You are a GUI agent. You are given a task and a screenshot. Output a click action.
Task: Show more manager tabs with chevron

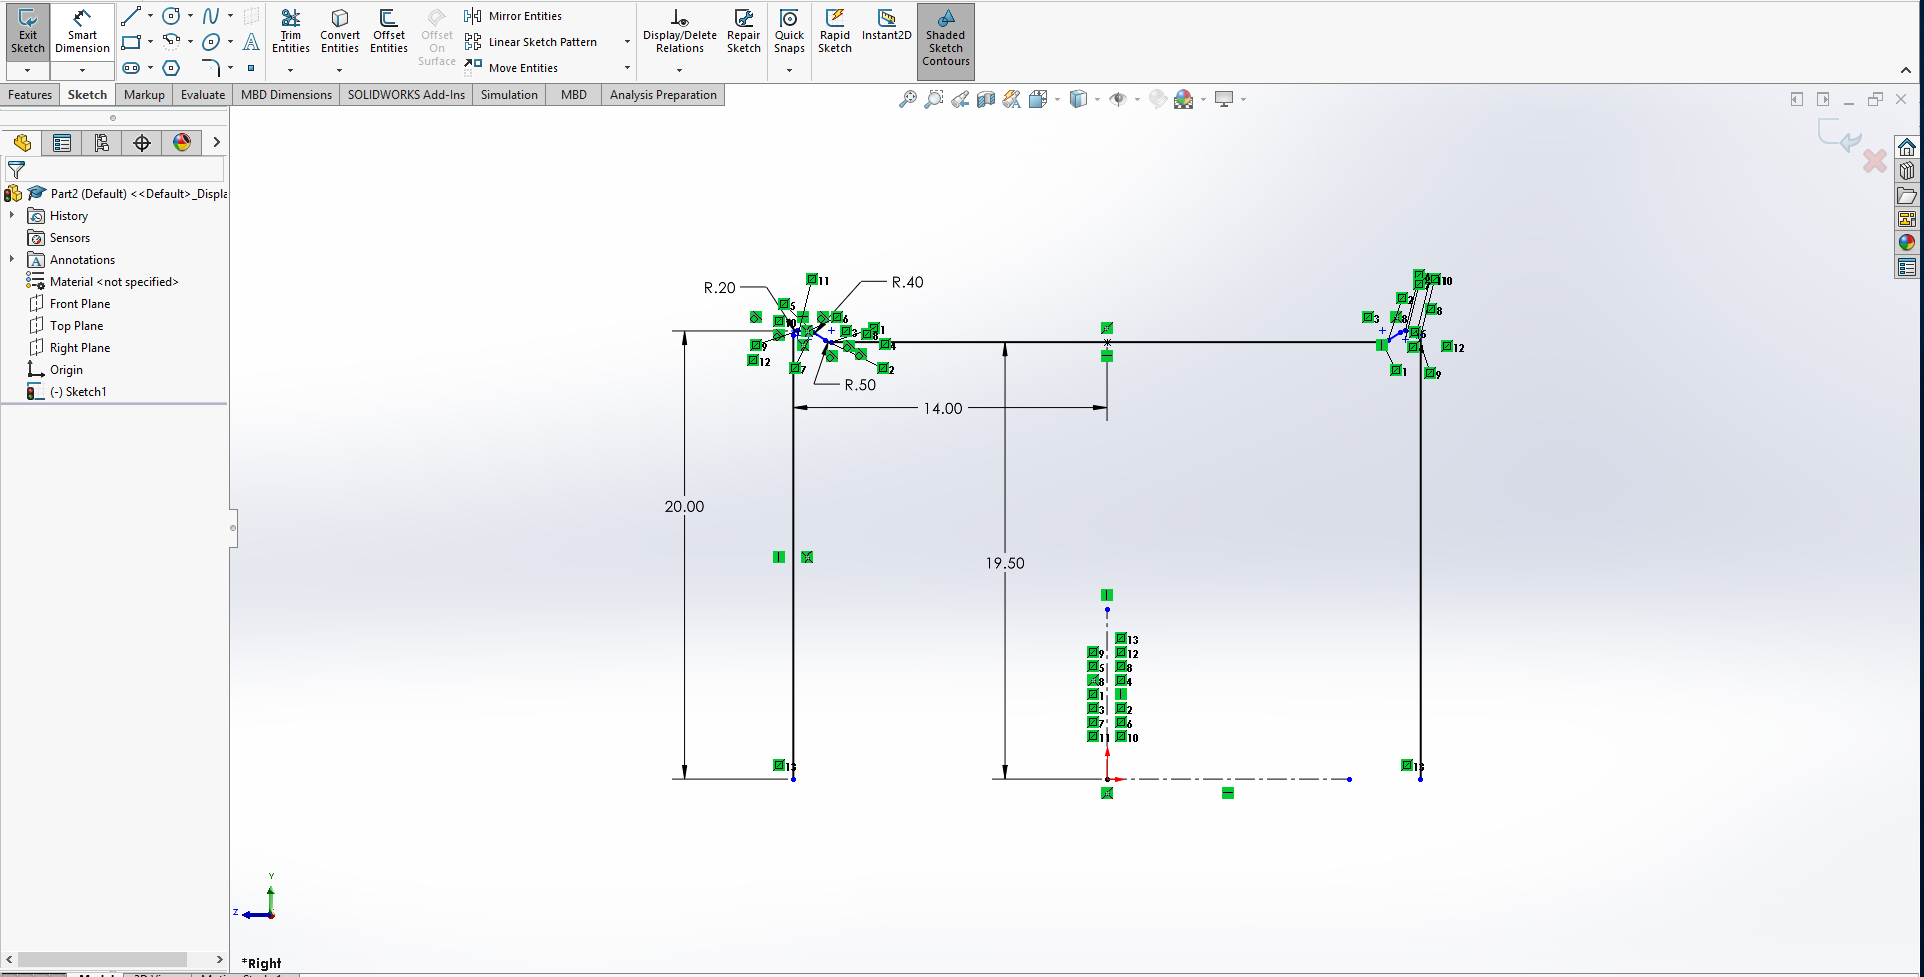coord(216,143)
